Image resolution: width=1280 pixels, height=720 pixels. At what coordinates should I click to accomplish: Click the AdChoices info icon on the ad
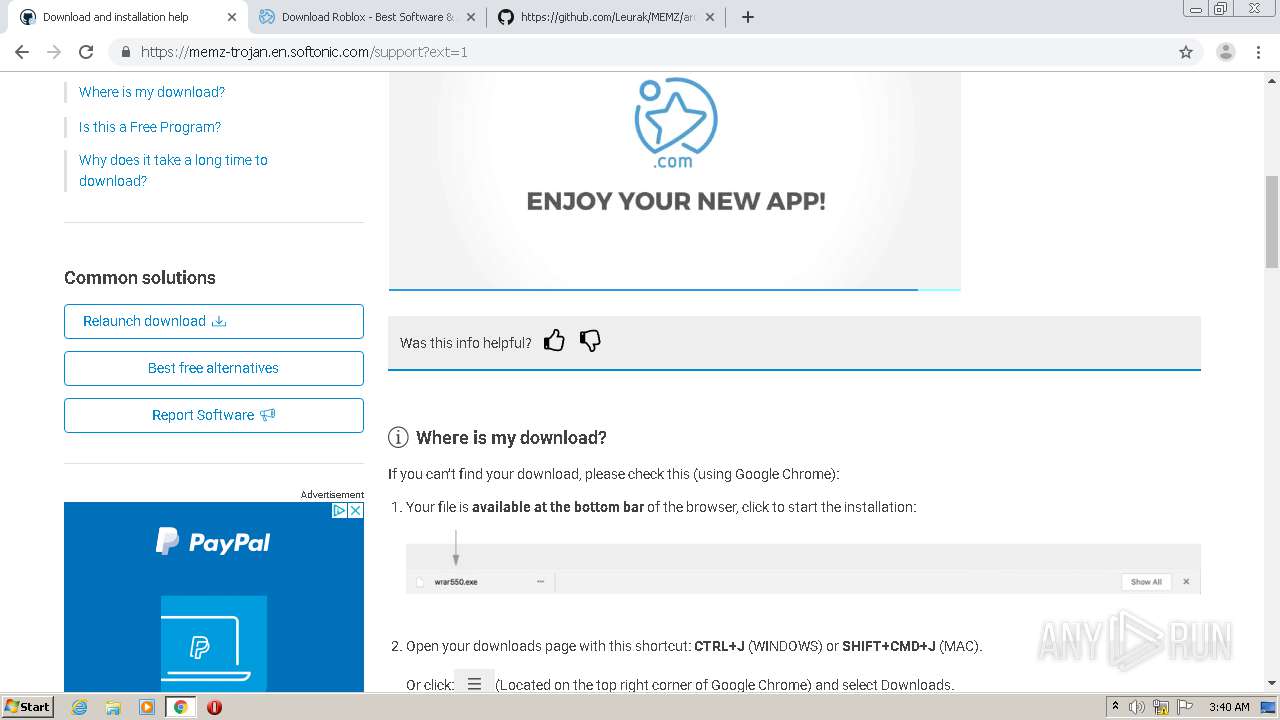[339, 510]
